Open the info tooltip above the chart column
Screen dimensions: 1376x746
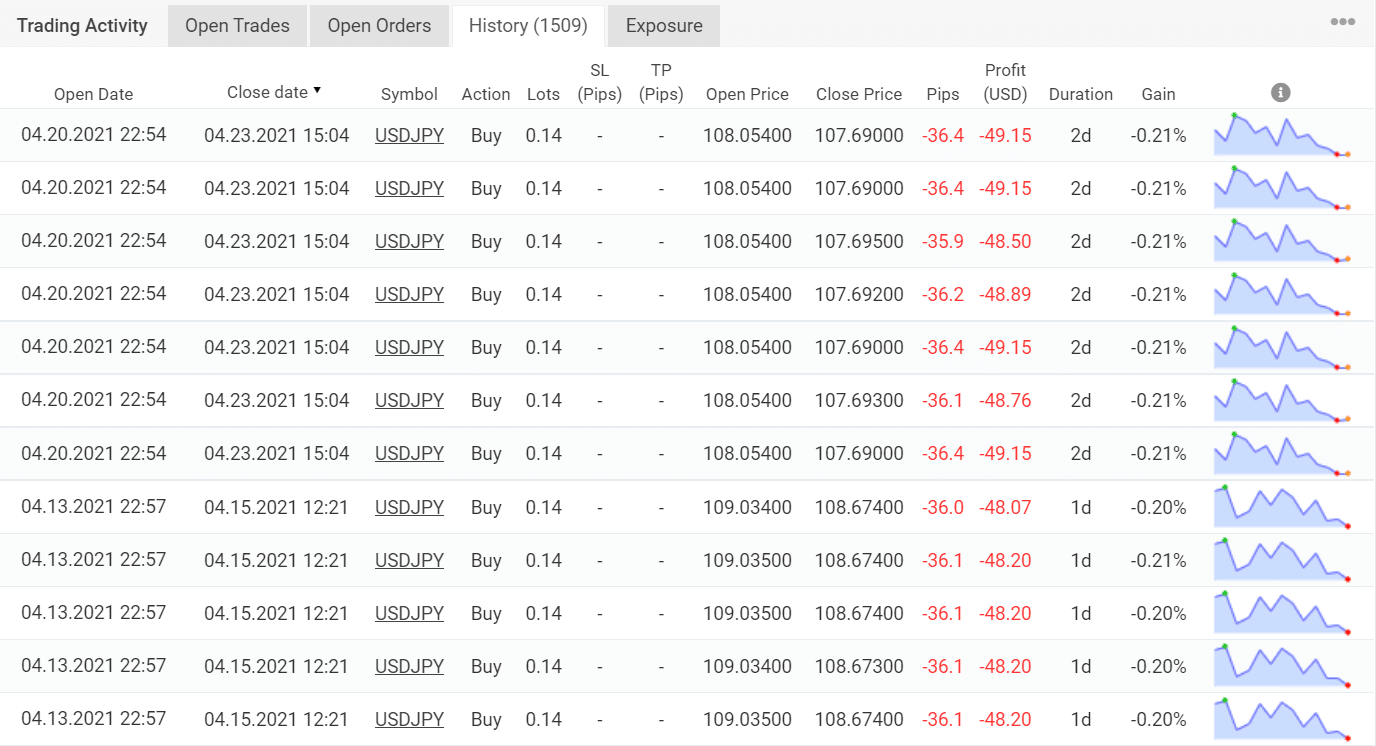click(1280, 91)
